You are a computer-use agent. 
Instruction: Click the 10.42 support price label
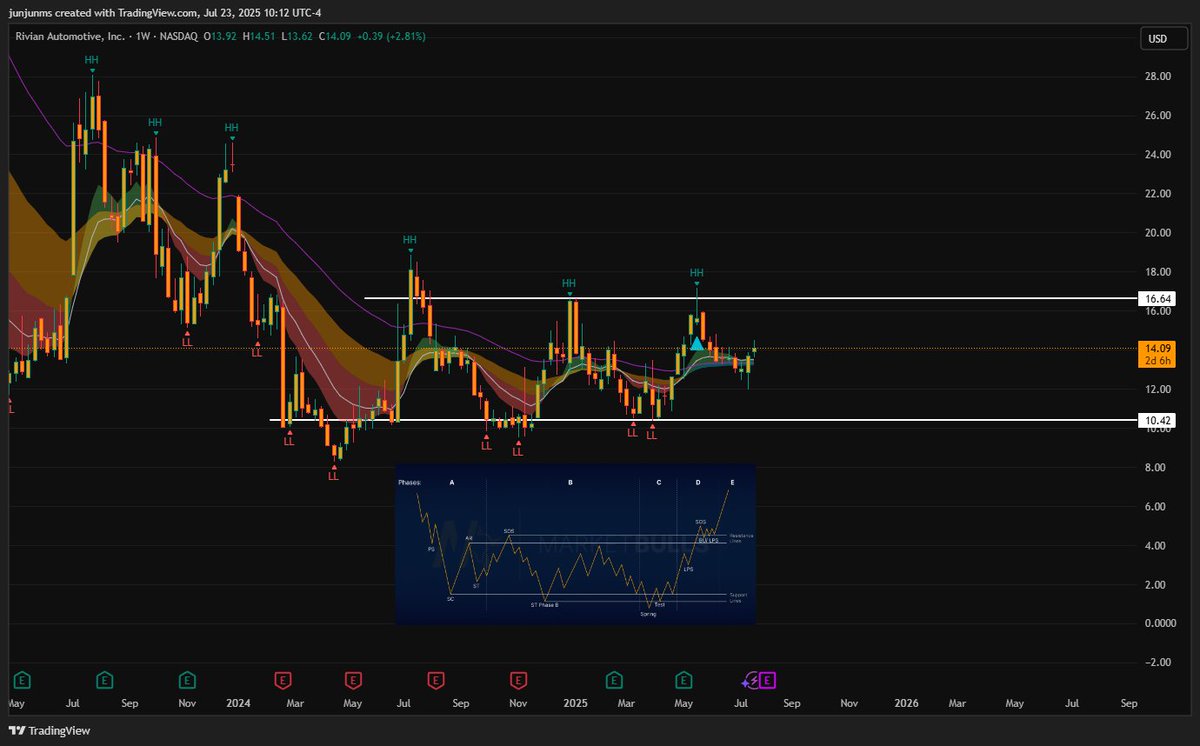(x=1156, y=421)
